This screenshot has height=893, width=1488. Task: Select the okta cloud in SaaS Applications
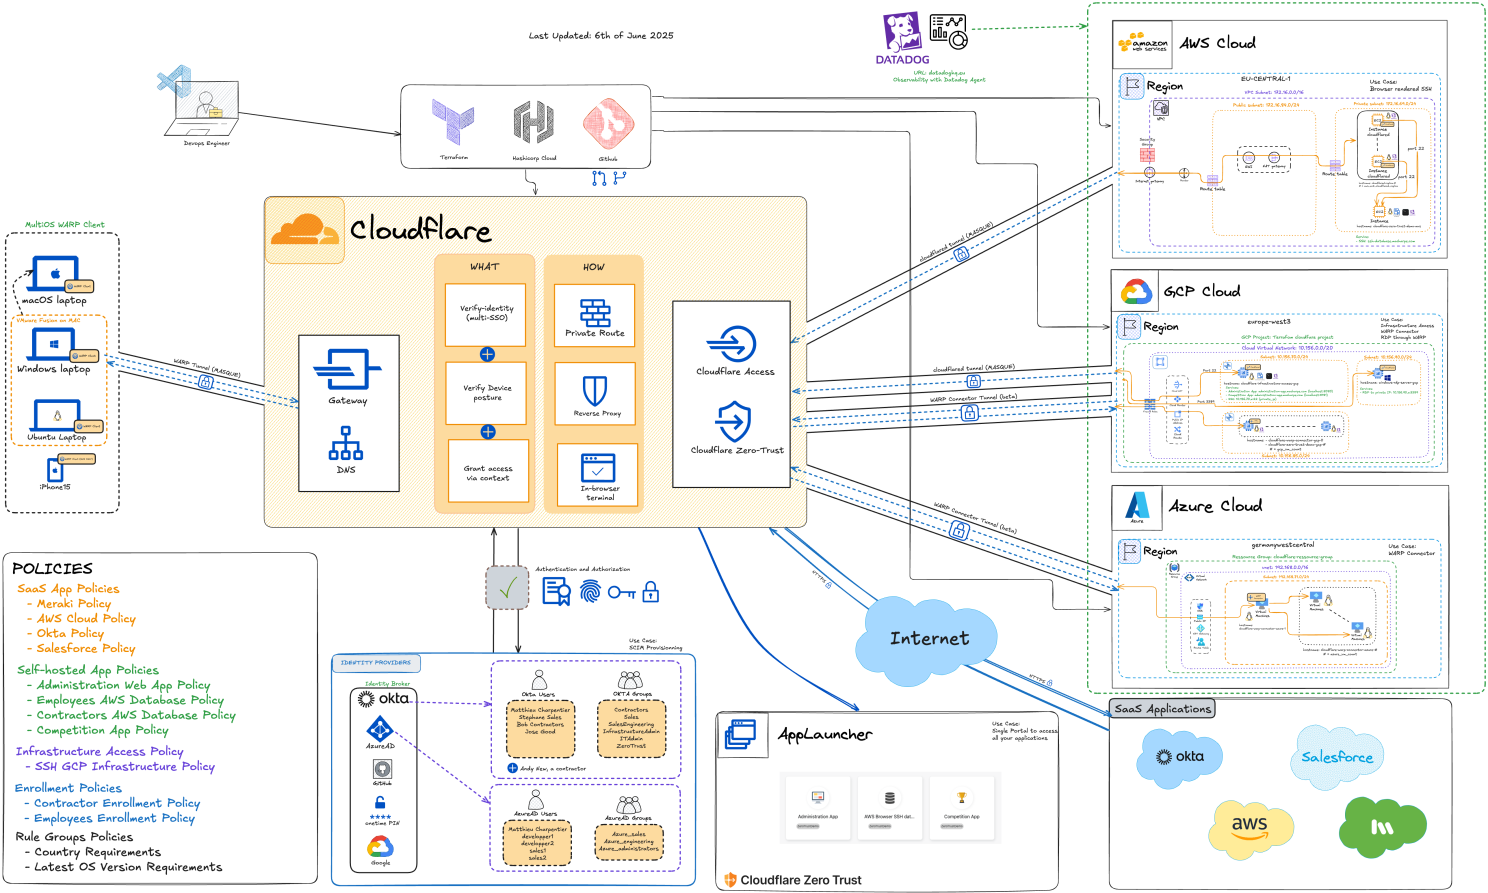tap(1179, 757)
